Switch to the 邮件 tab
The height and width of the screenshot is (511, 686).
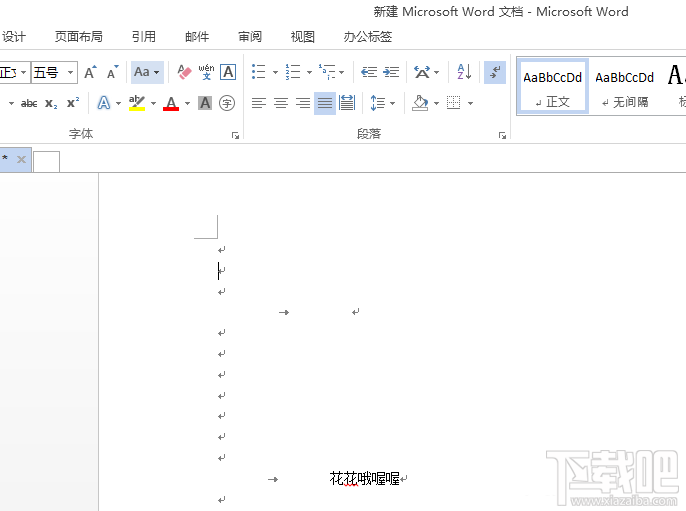point(197,37)
